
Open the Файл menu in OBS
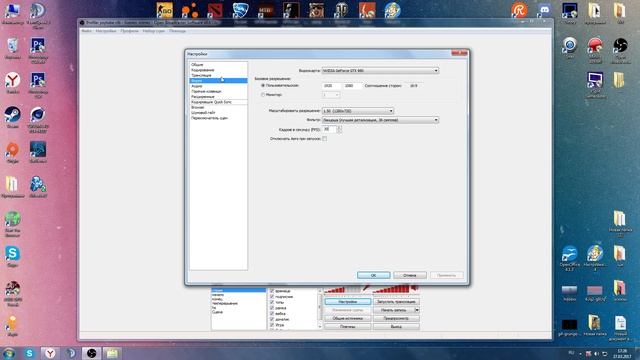pyautogui.click(x=86, y=31)
